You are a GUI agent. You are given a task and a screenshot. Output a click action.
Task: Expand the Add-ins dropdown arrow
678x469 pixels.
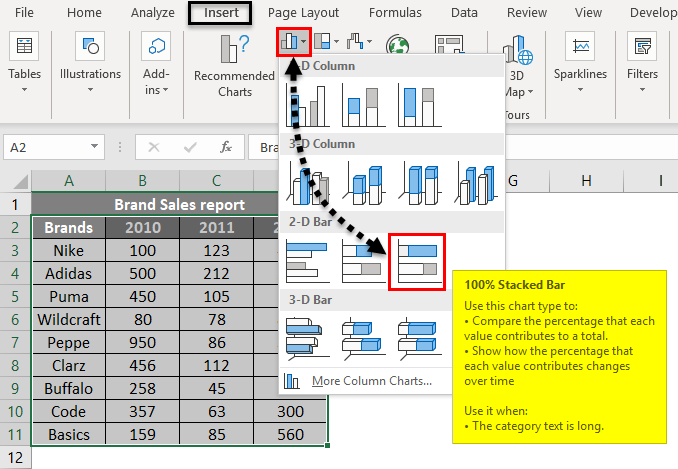coord(166,90)
